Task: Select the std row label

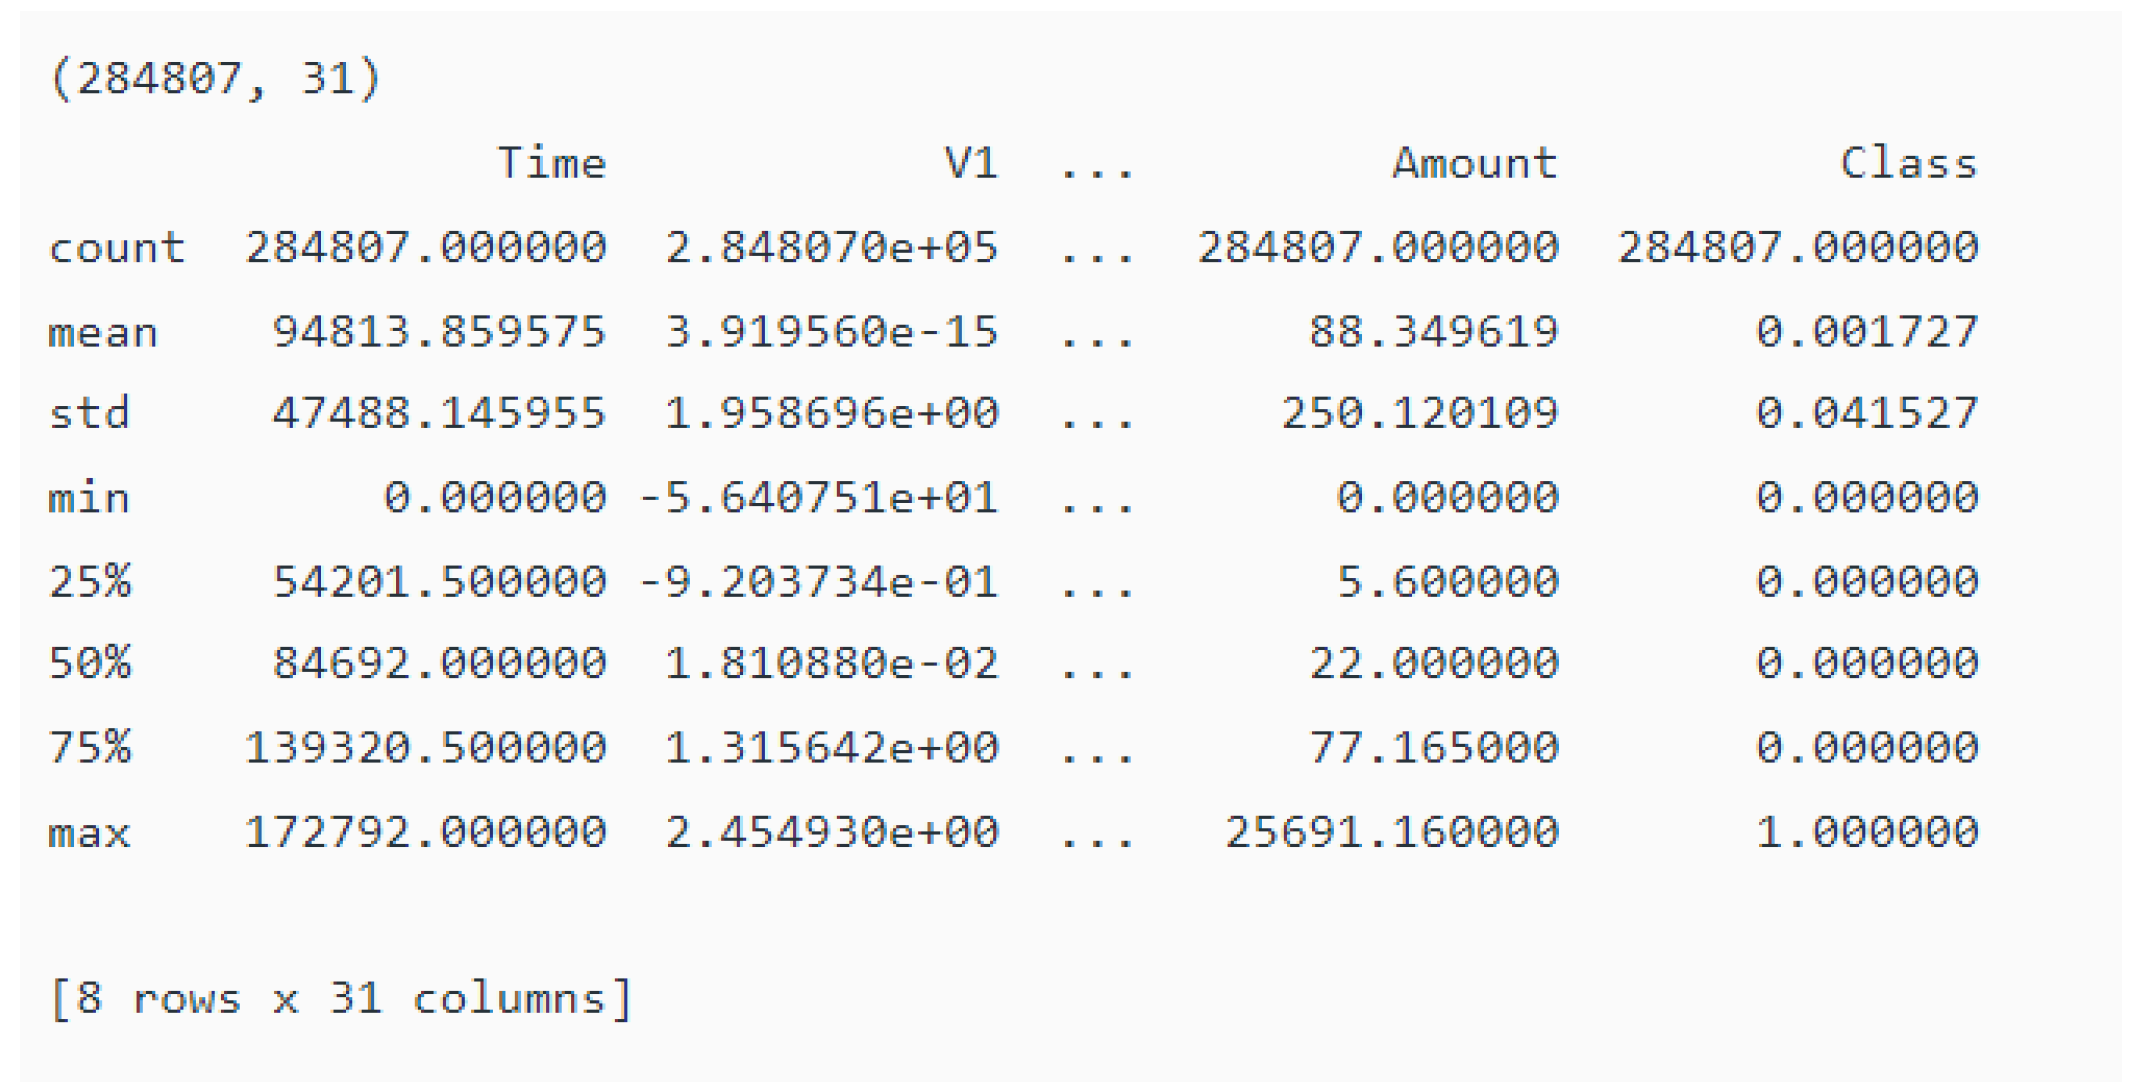Action: click(89, 413)
